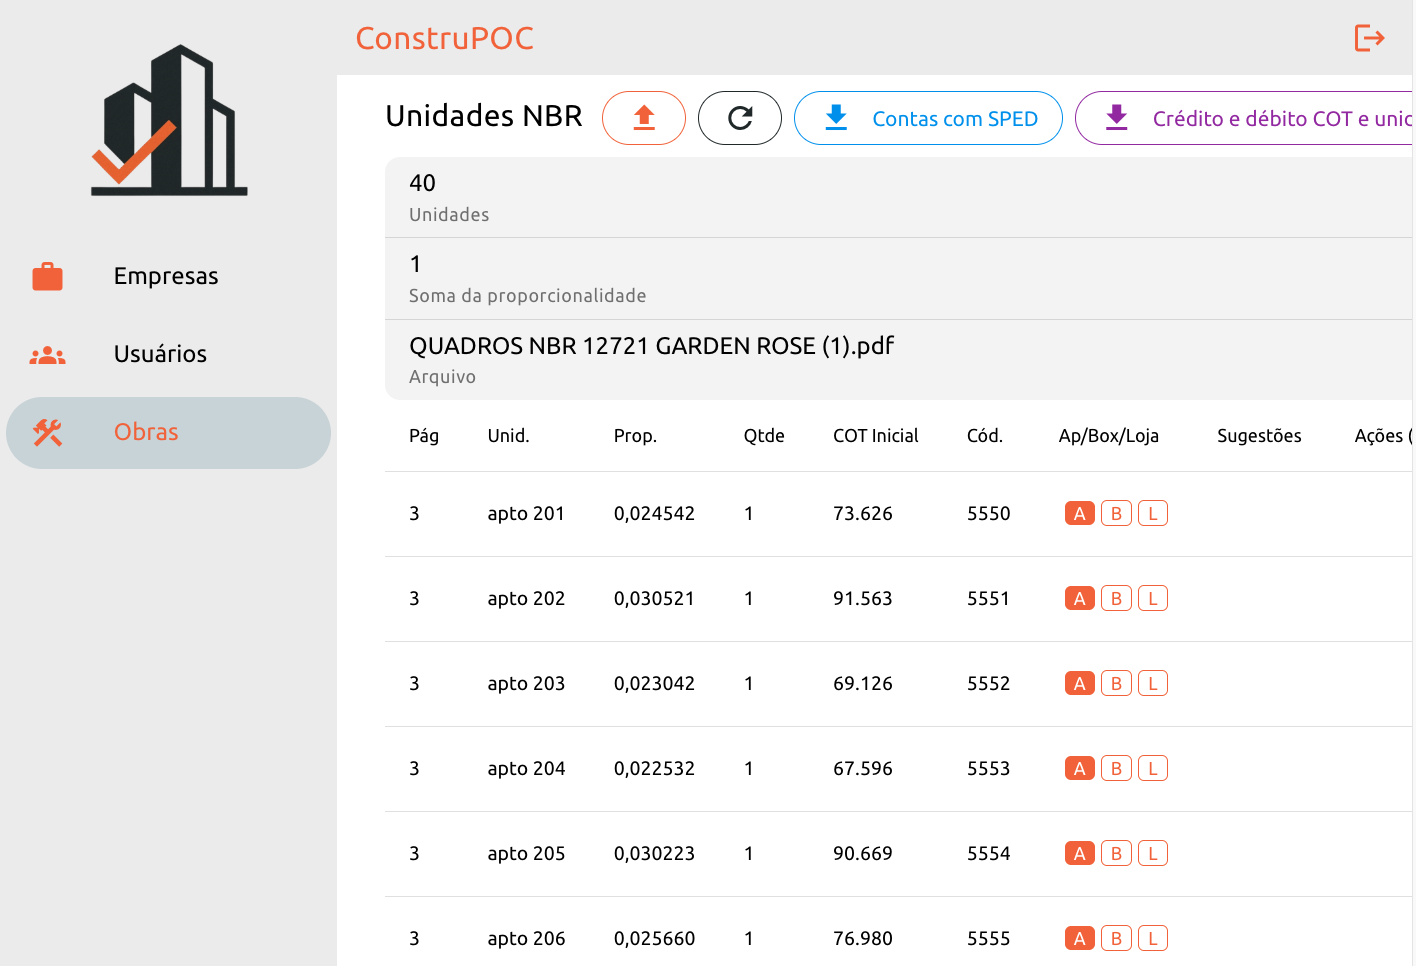This screenshot has width=1416, height=966.
Task: Set apto 203 type to L
Action: click(1153, 683)
